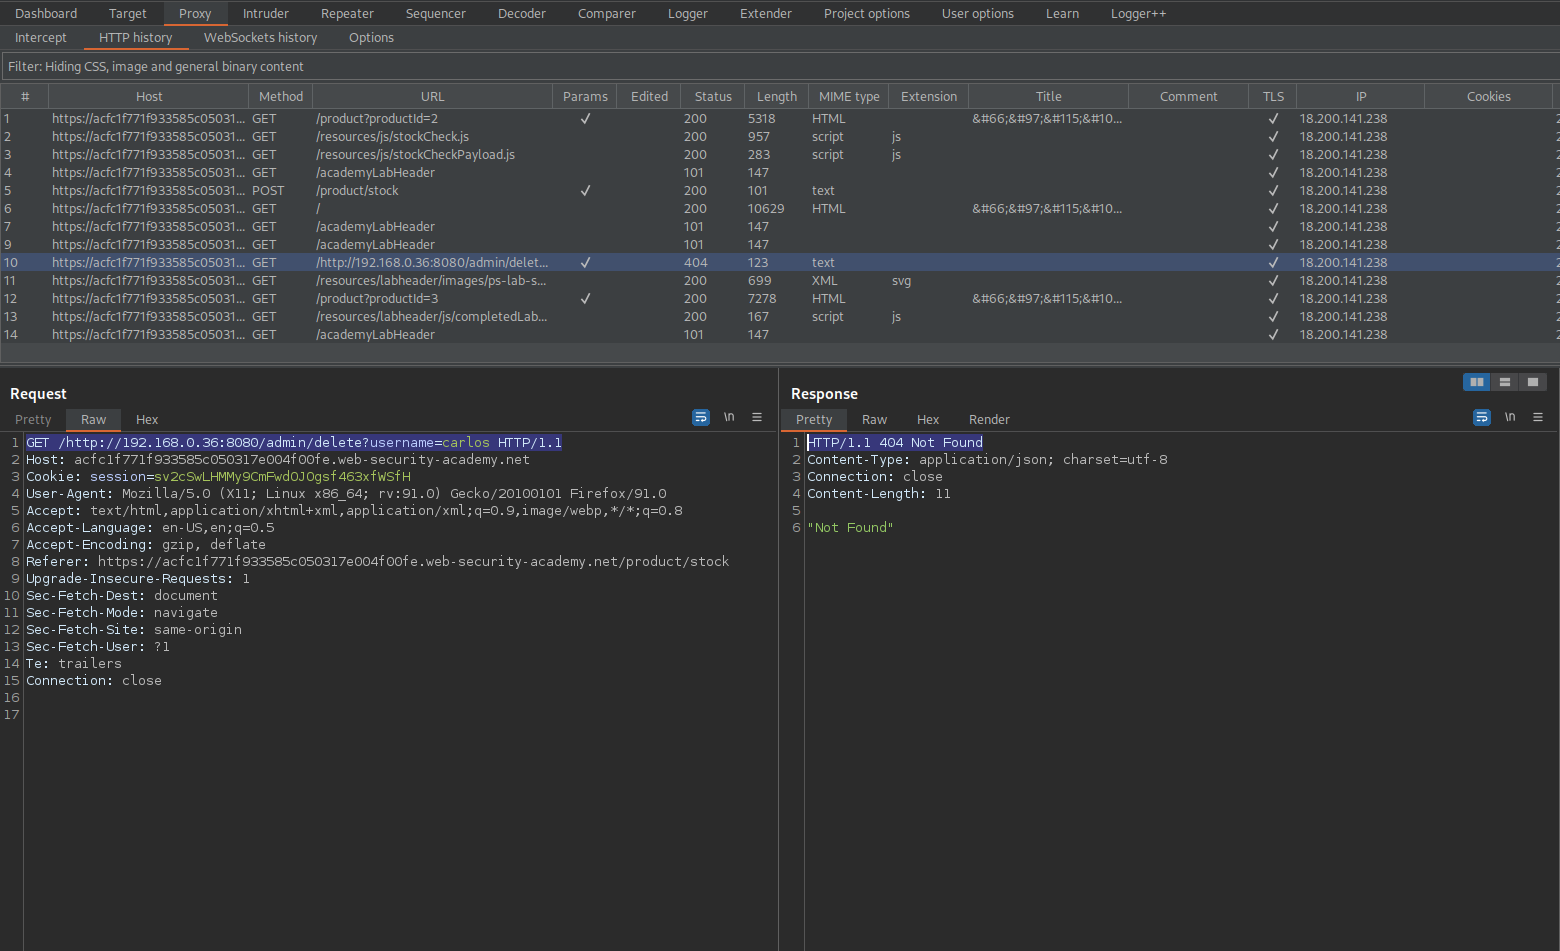Select history row /product?productId=2
Viewport: 1560px width, 951px height.
[780, 118]
